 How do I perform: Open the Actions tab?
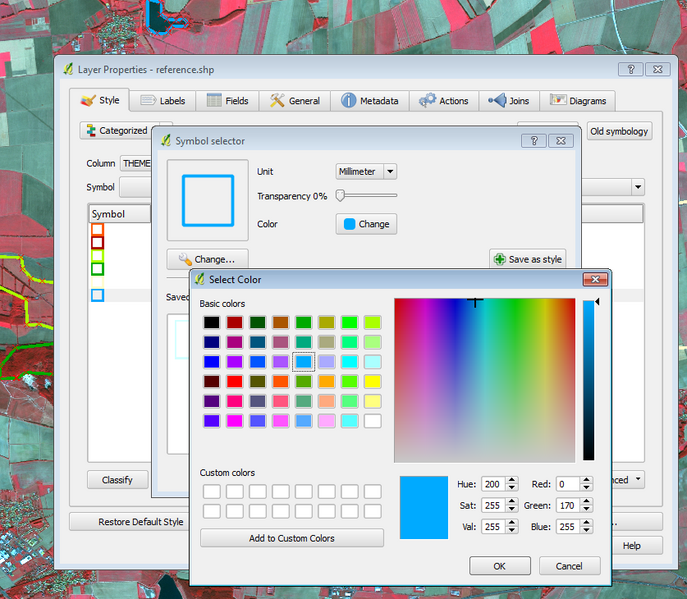(x=444, y=101)
